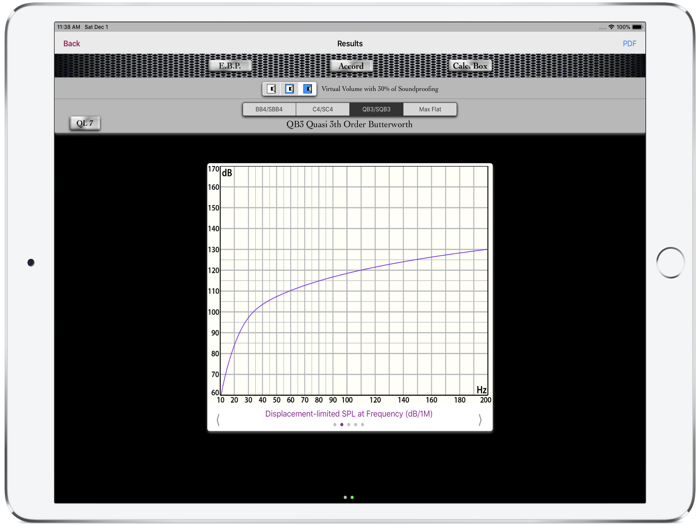The width and height of the screenshot is (700, 525).
Task: Tap the graph page indicator dots
Action: point(349,425)
